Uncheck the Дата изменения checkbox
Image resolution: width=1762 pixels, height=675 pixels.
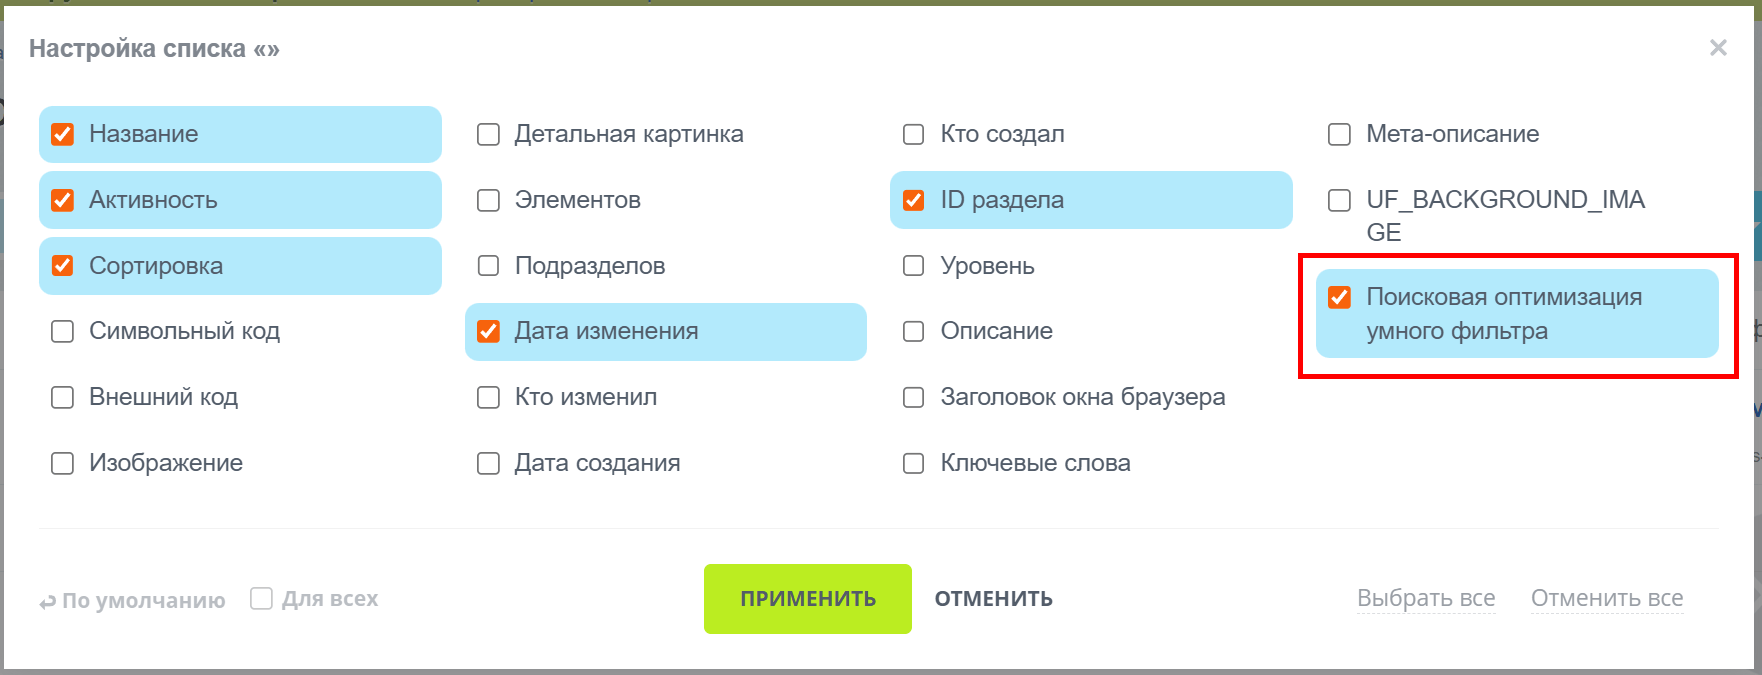coord(488,331)
